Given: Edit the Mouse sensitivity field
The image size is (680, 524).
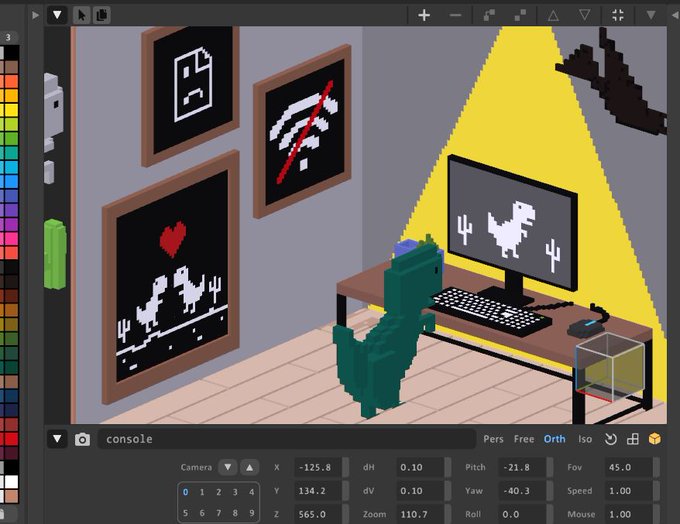Looking at the screenshot, I should (628, 514).
